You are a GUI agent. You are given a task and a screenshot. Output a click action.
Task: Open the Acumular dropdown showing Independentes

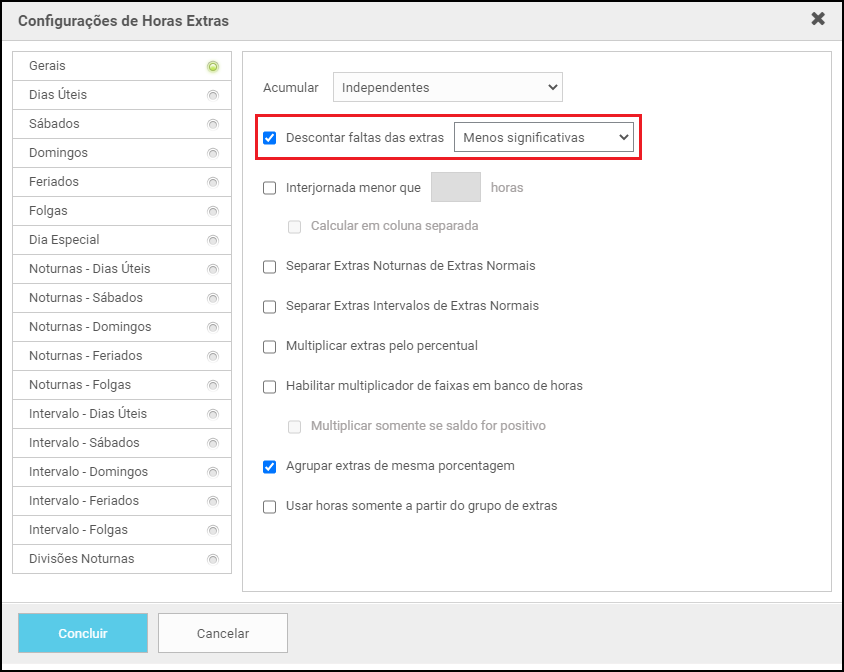point(447,88)
